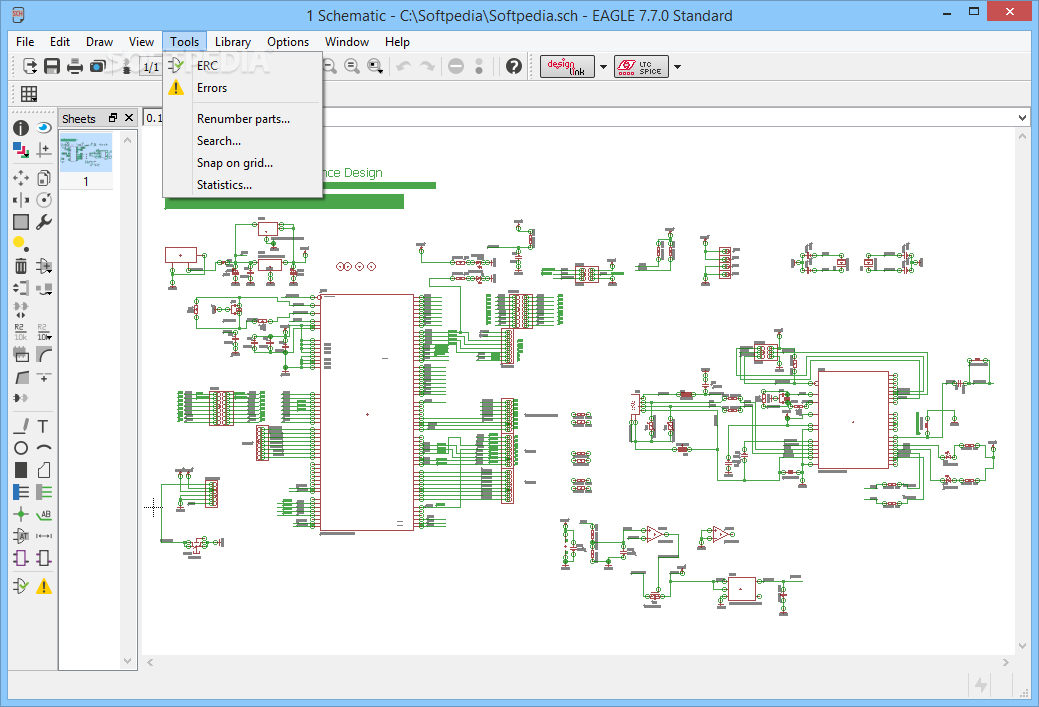This screenshot has width=1039, height=707.
Task: Click the Help question mark icon
Action: 514,66
